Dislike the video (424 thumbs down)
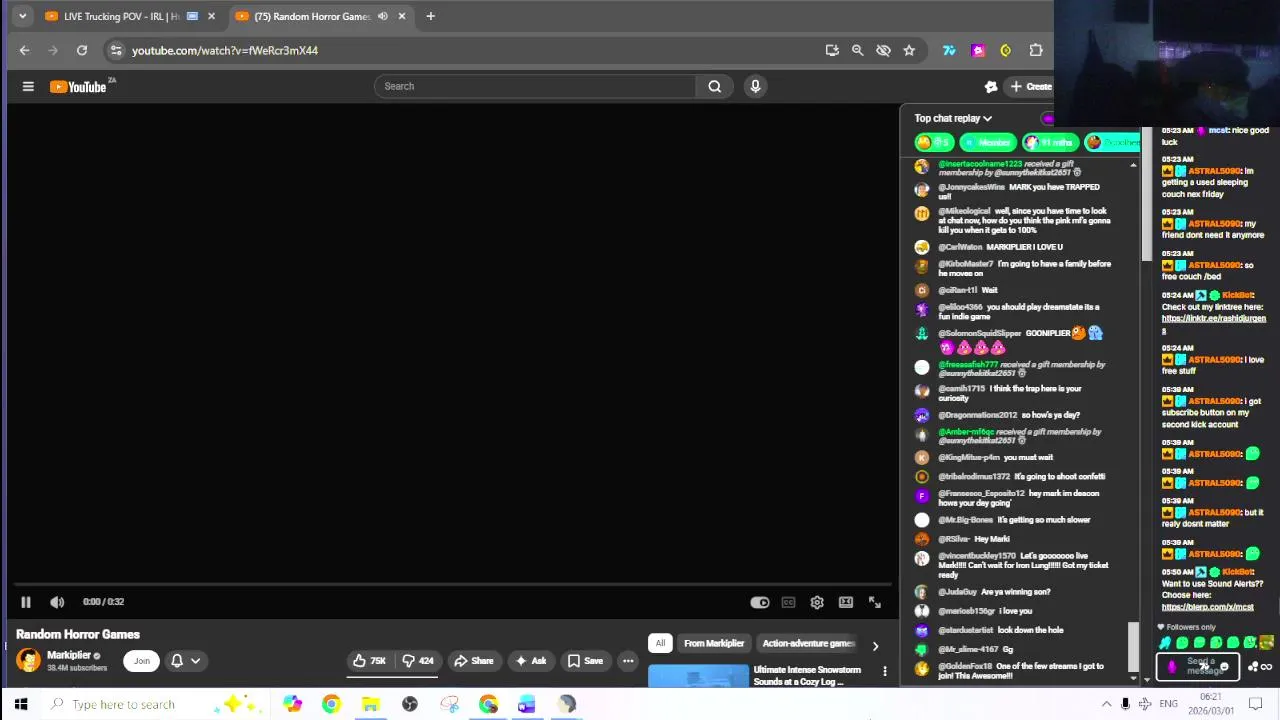This screenshot has height=720, width=1280. coord(418,661)
